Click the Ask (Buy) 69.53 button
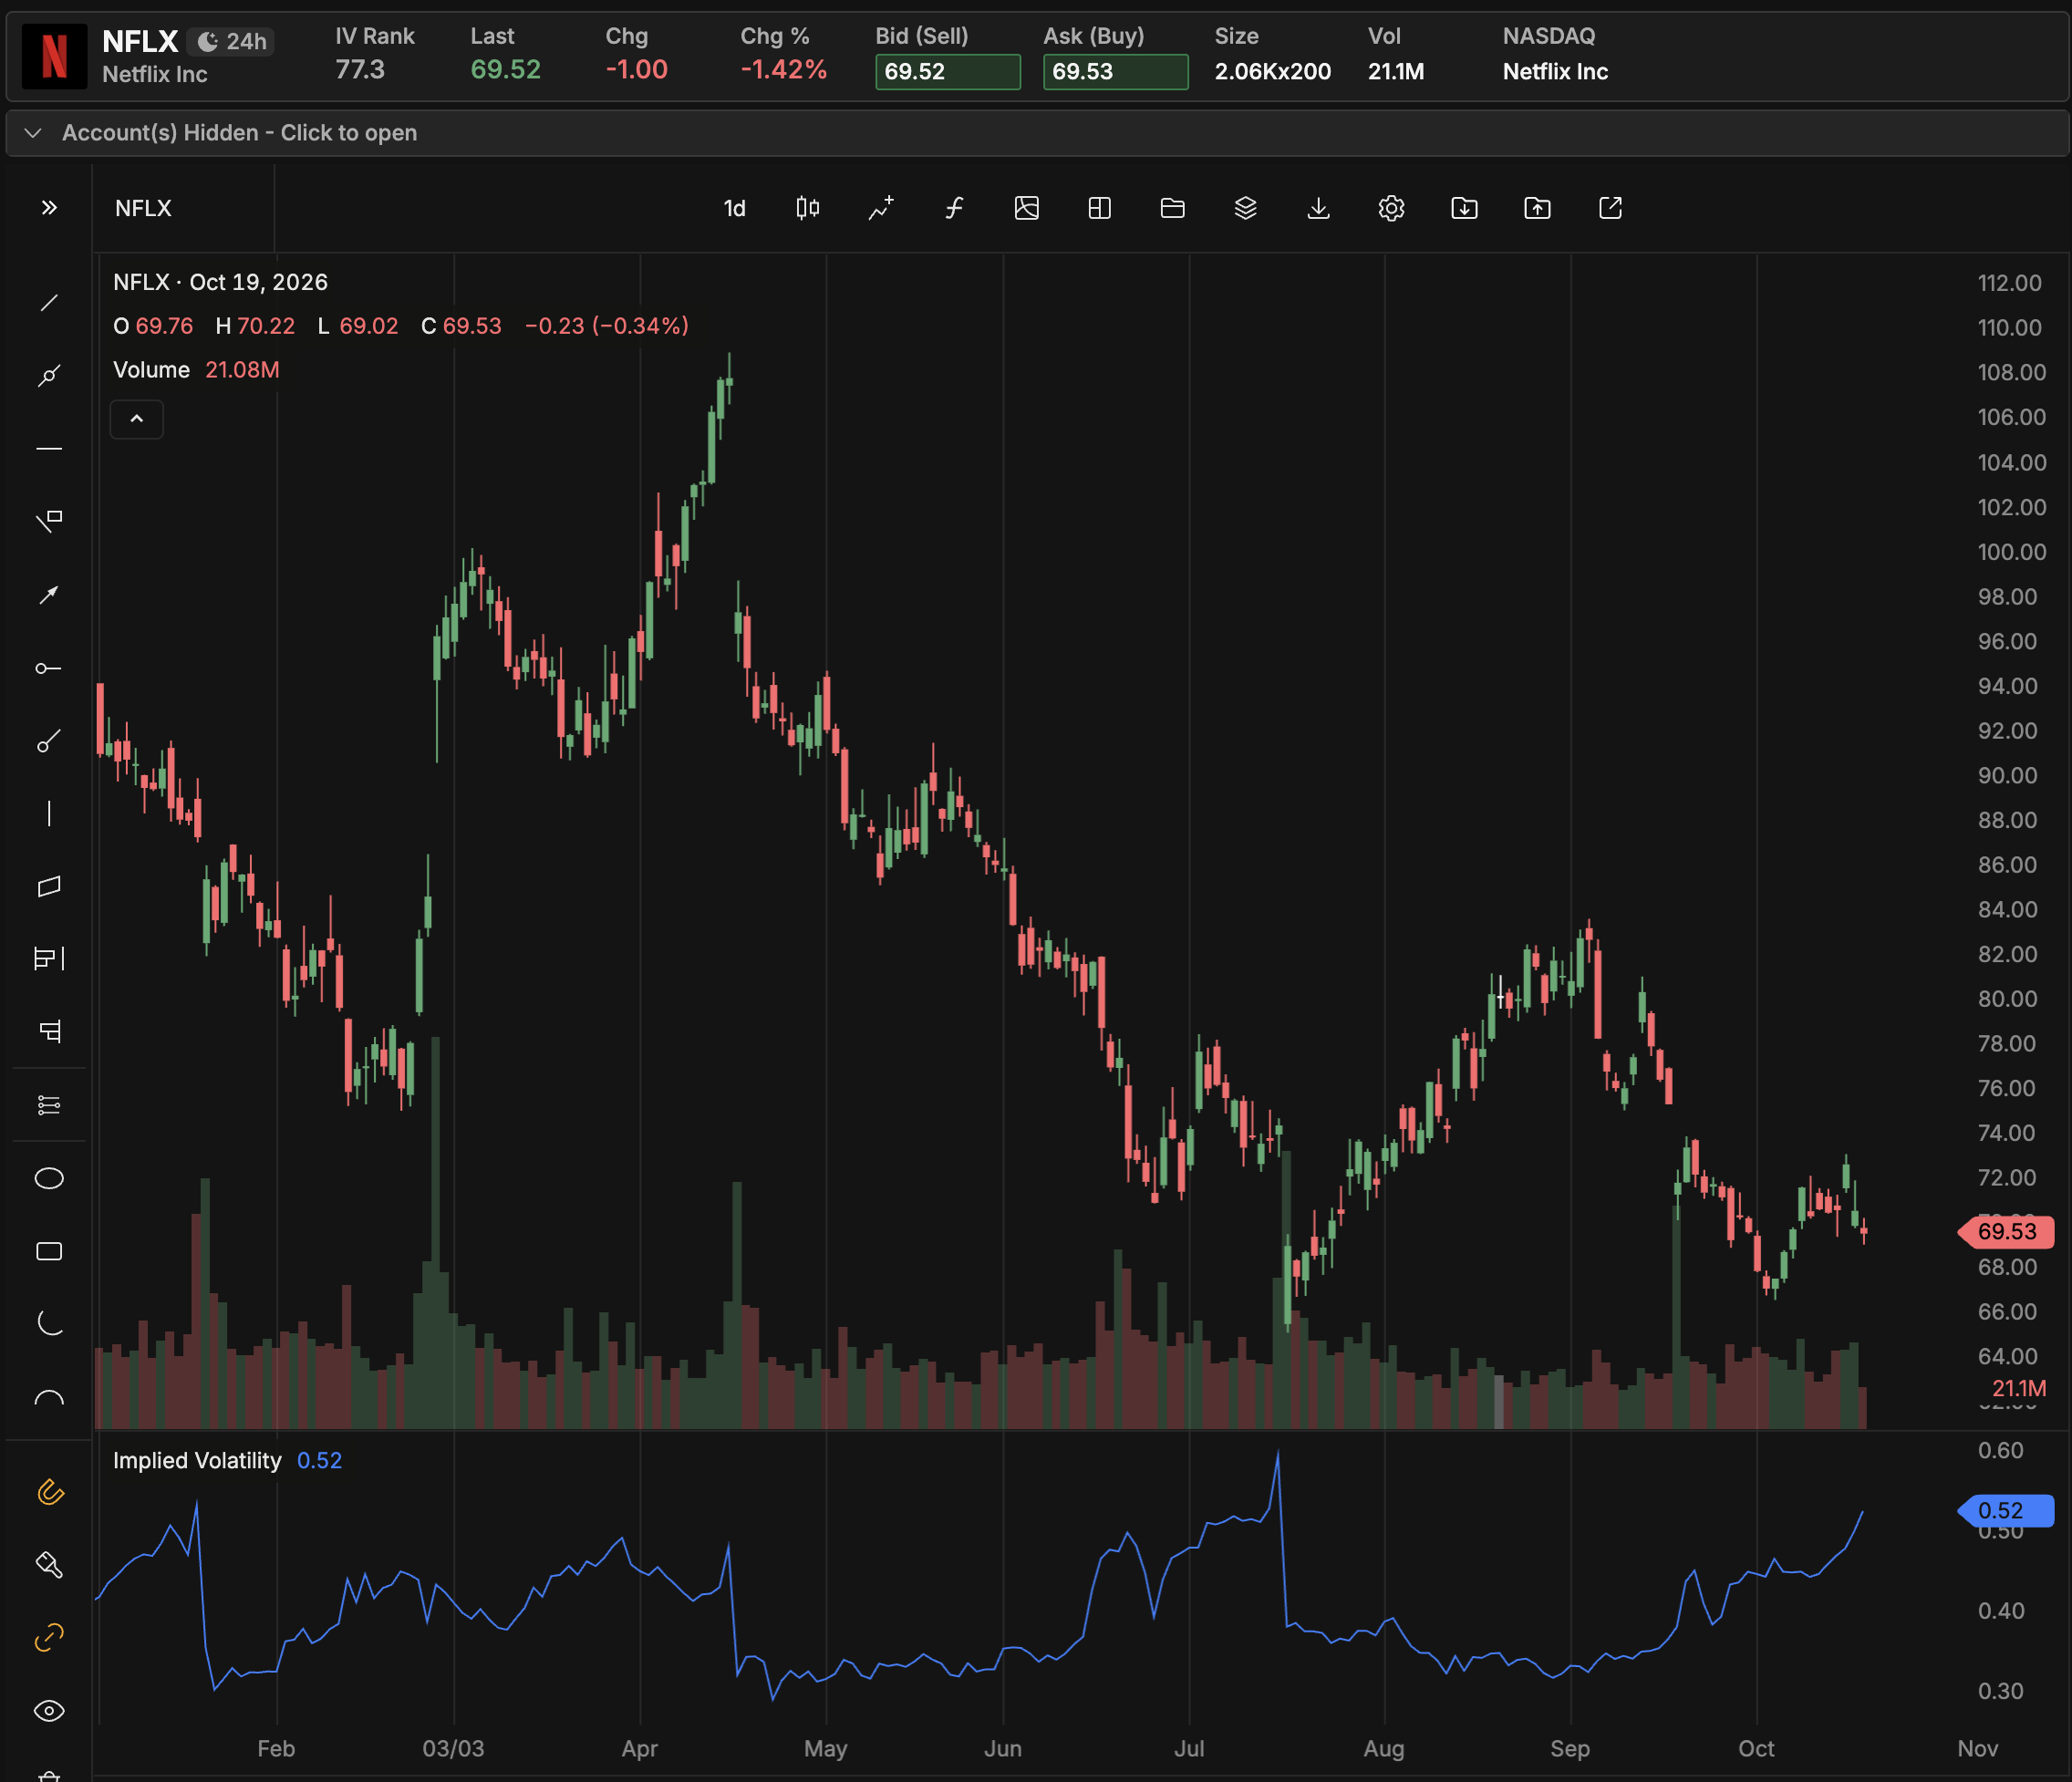2072x1782 pixels. point(1116,72)
